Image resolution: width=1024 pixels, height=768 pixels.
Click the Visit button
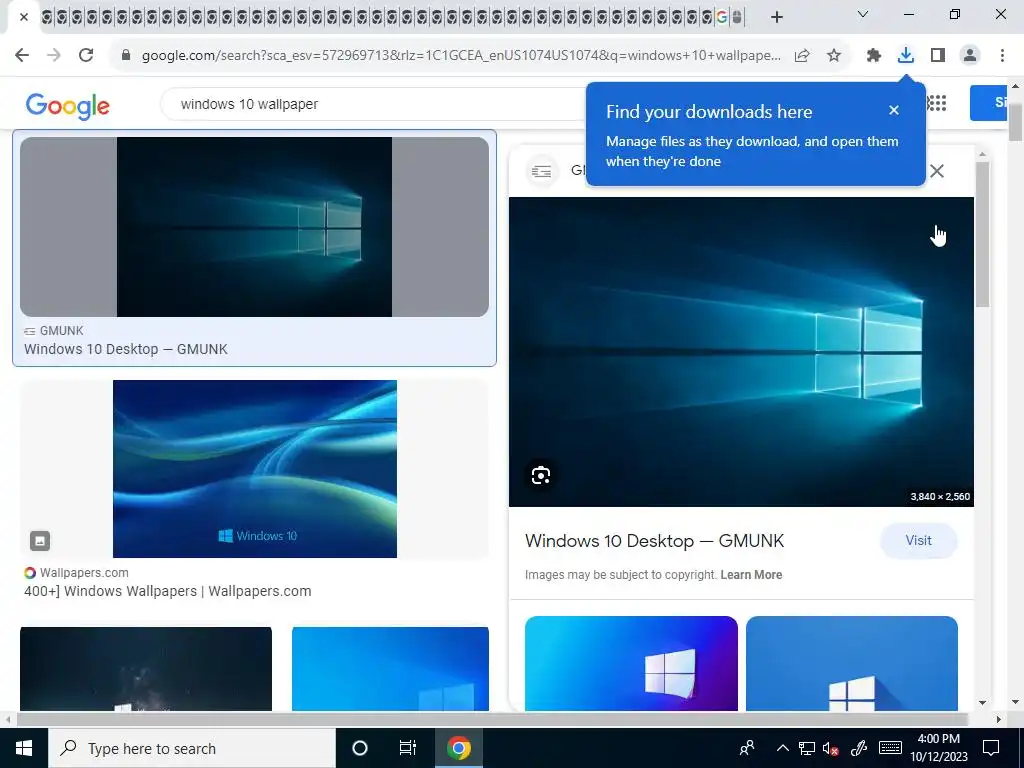coord(918,541)
